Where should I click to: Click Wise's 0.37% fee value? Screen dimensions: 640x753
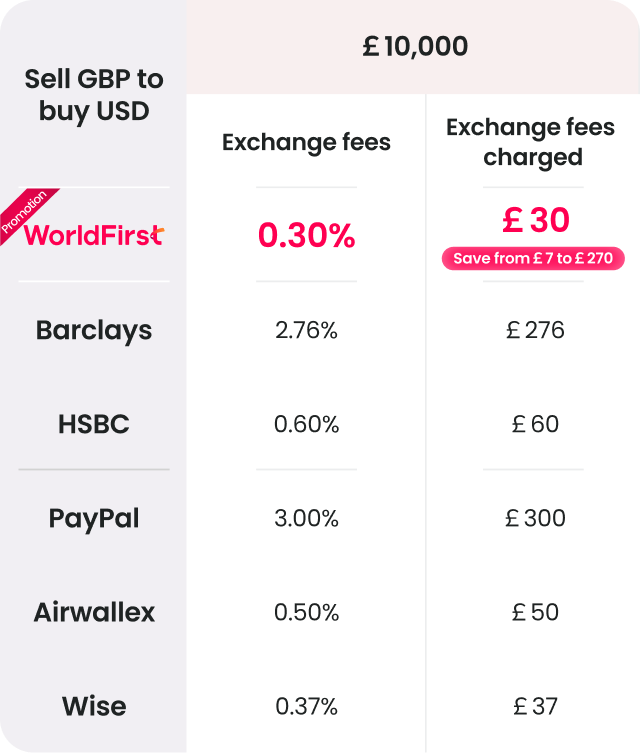click(x=306, y=706)
